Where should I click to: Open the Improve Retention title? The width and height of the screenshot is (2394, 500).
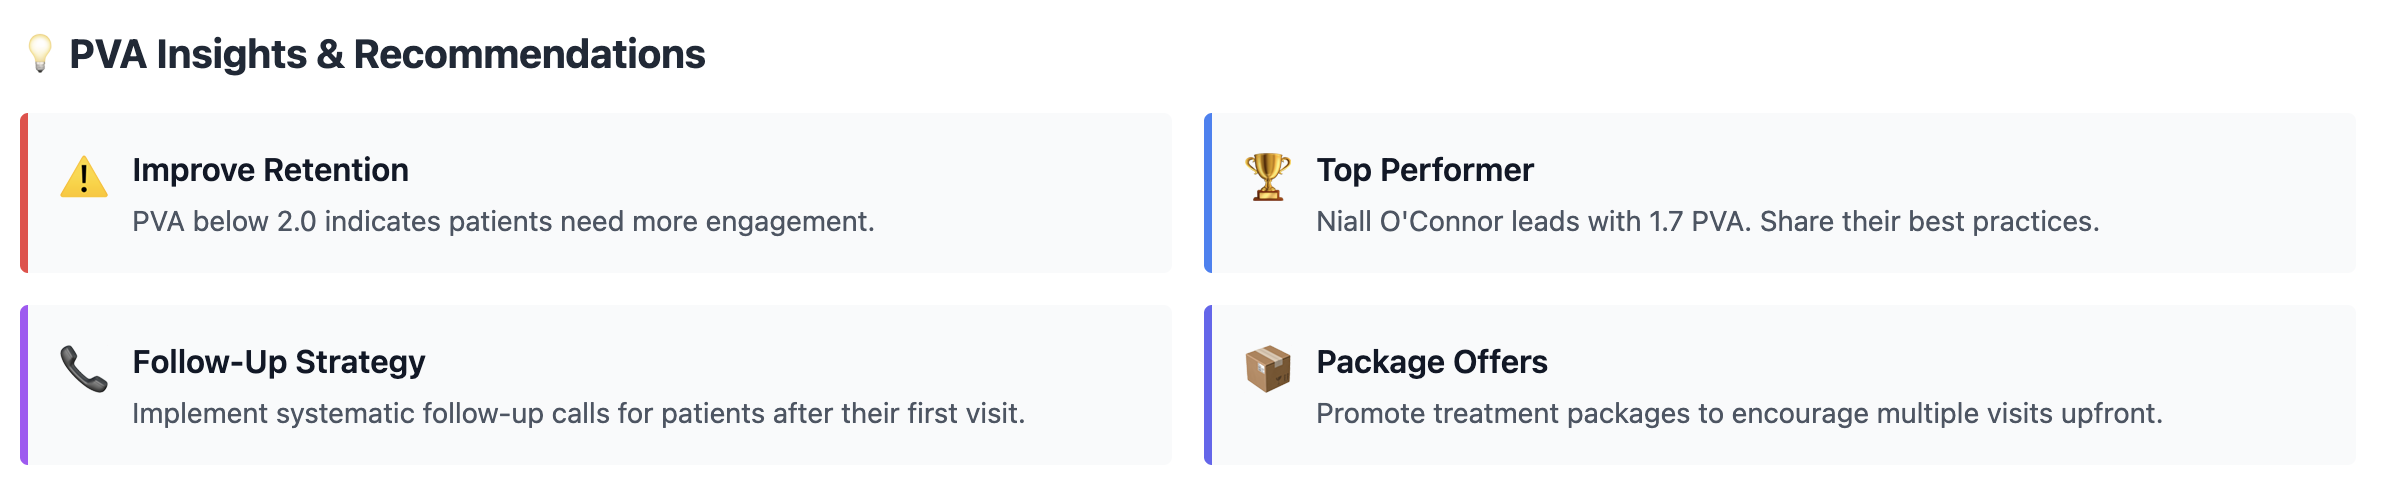pyautogui.click(x=270, y=170)
